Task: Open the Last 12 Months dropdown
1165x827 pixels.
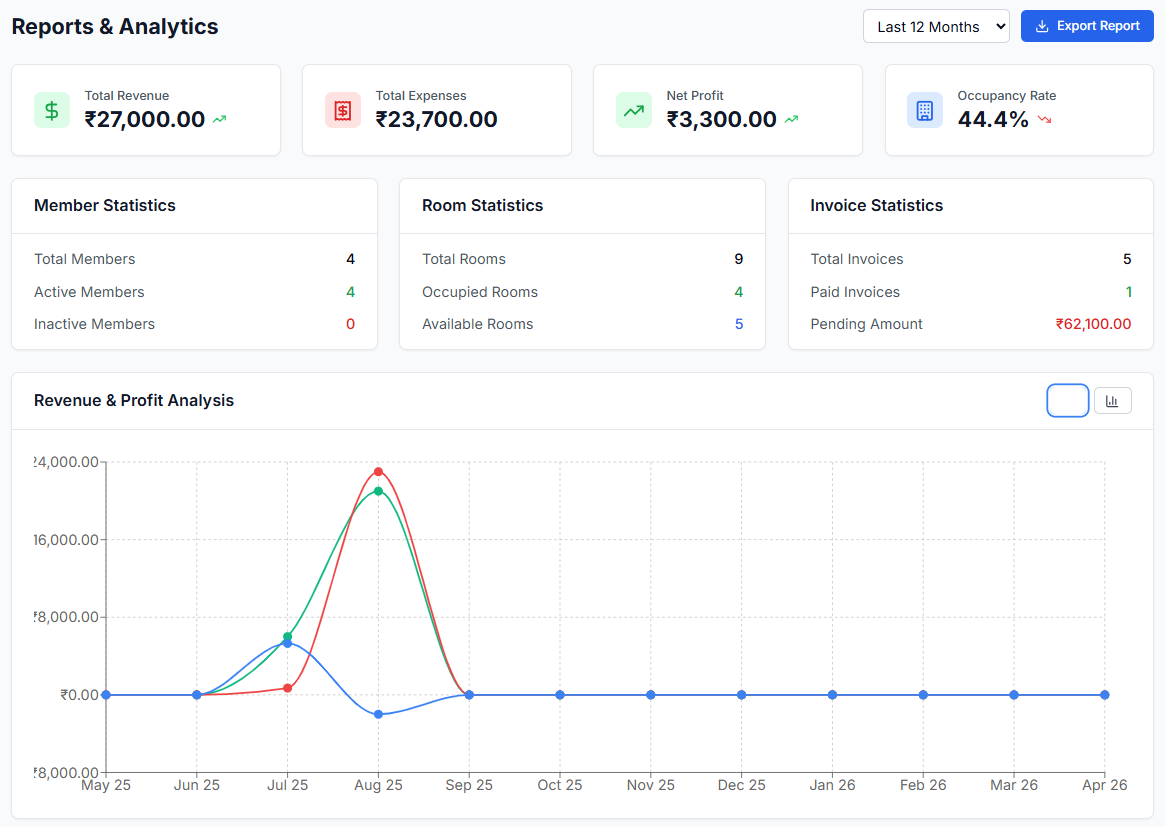Action: point(936,27)
